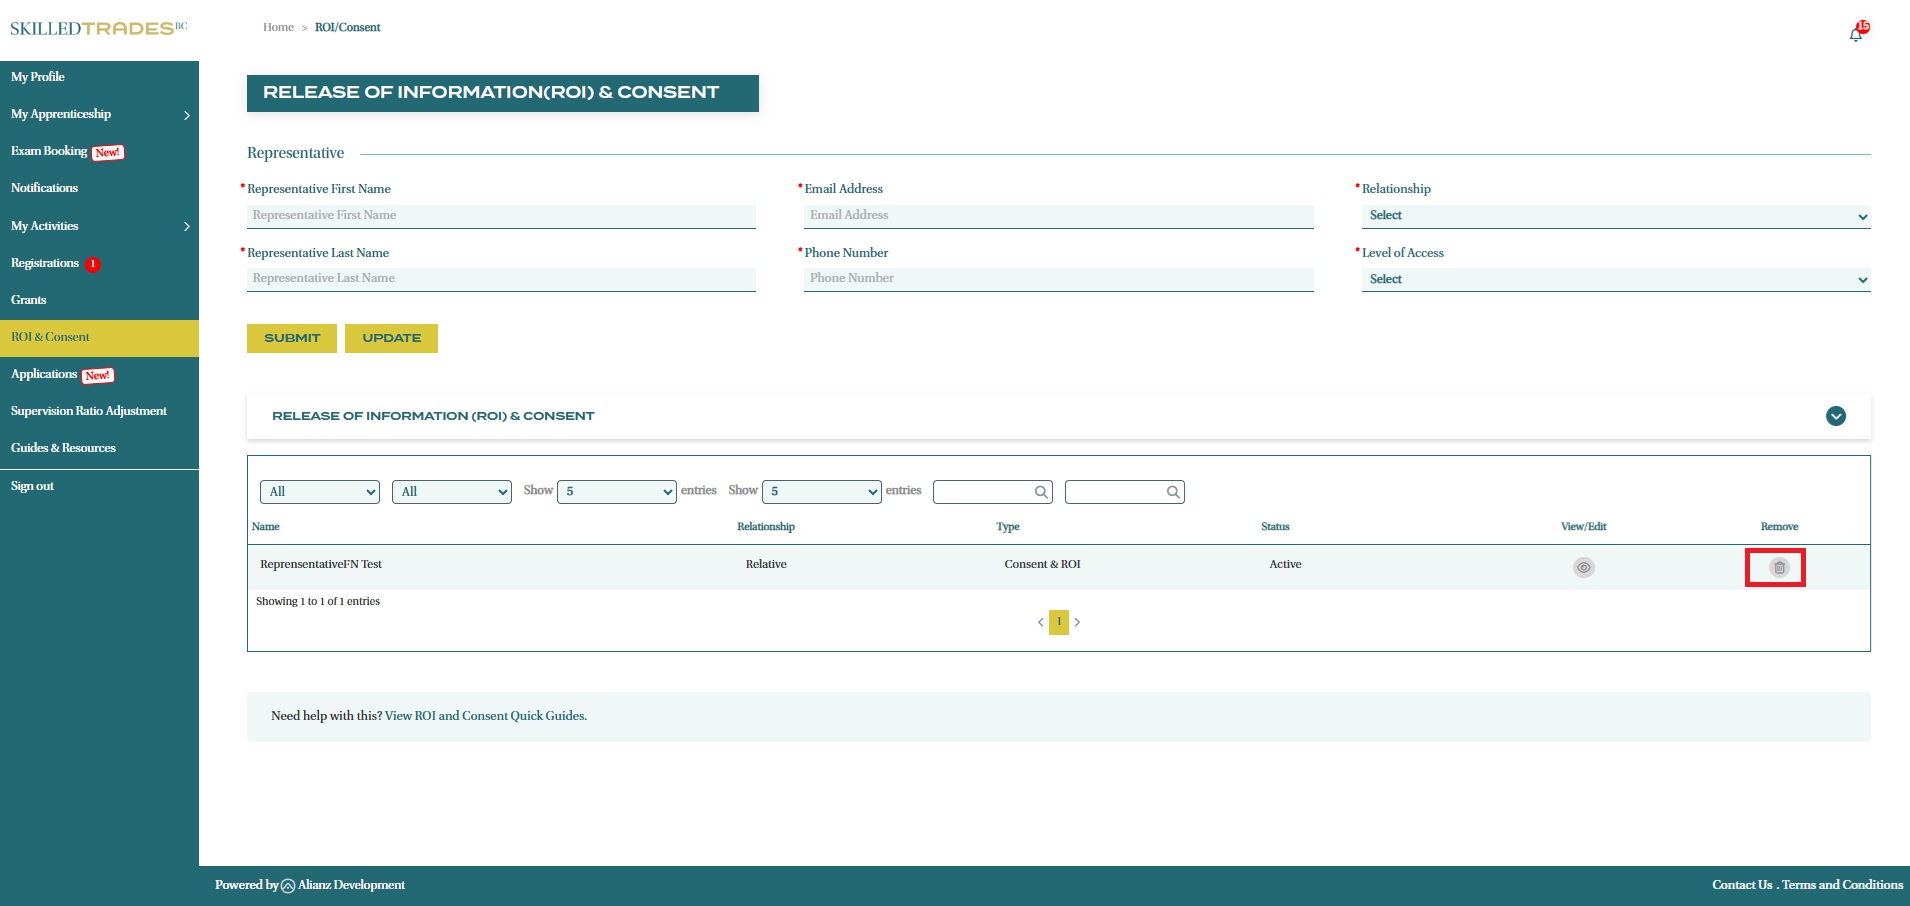Image resolution: width=1910 pixels, height=906 pixels.
Task: Go to the previous page arrow
Action: click(x=1040, y=622)
